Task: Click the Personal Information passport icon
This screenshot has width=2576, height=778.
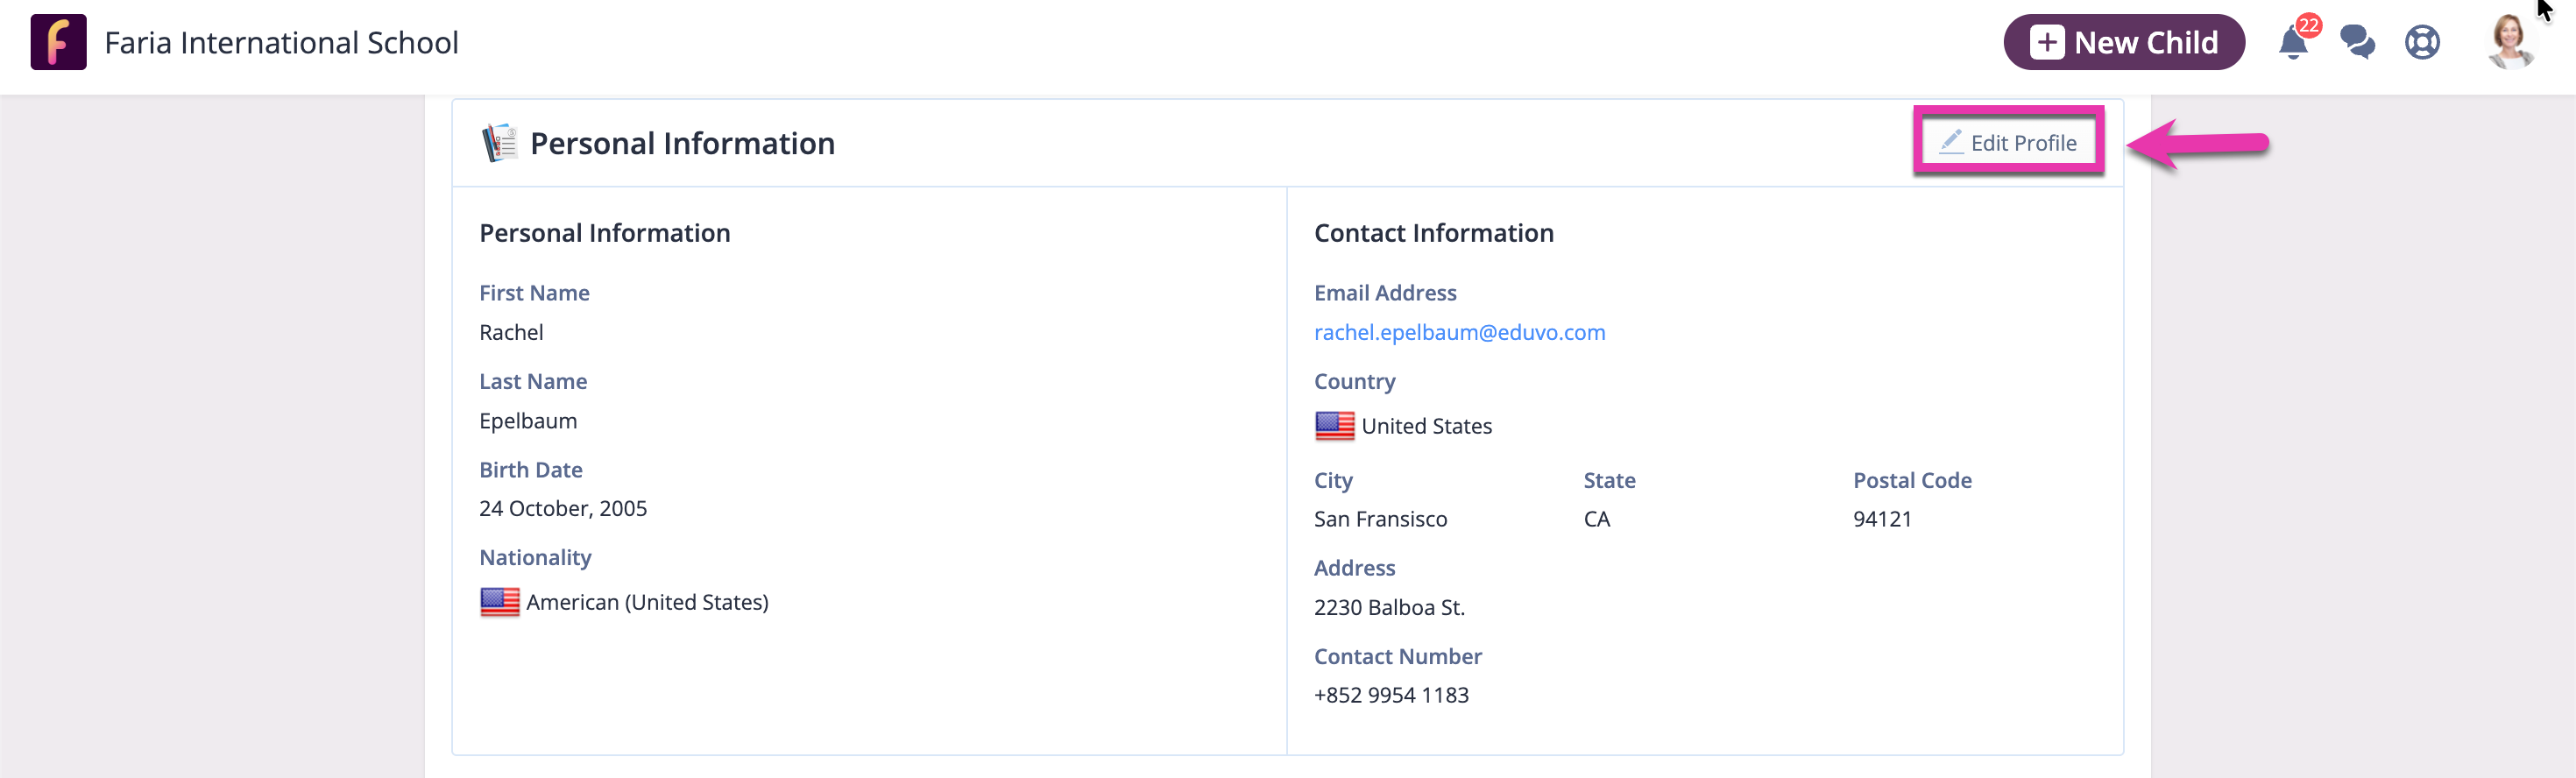Action: click(499, 143)
